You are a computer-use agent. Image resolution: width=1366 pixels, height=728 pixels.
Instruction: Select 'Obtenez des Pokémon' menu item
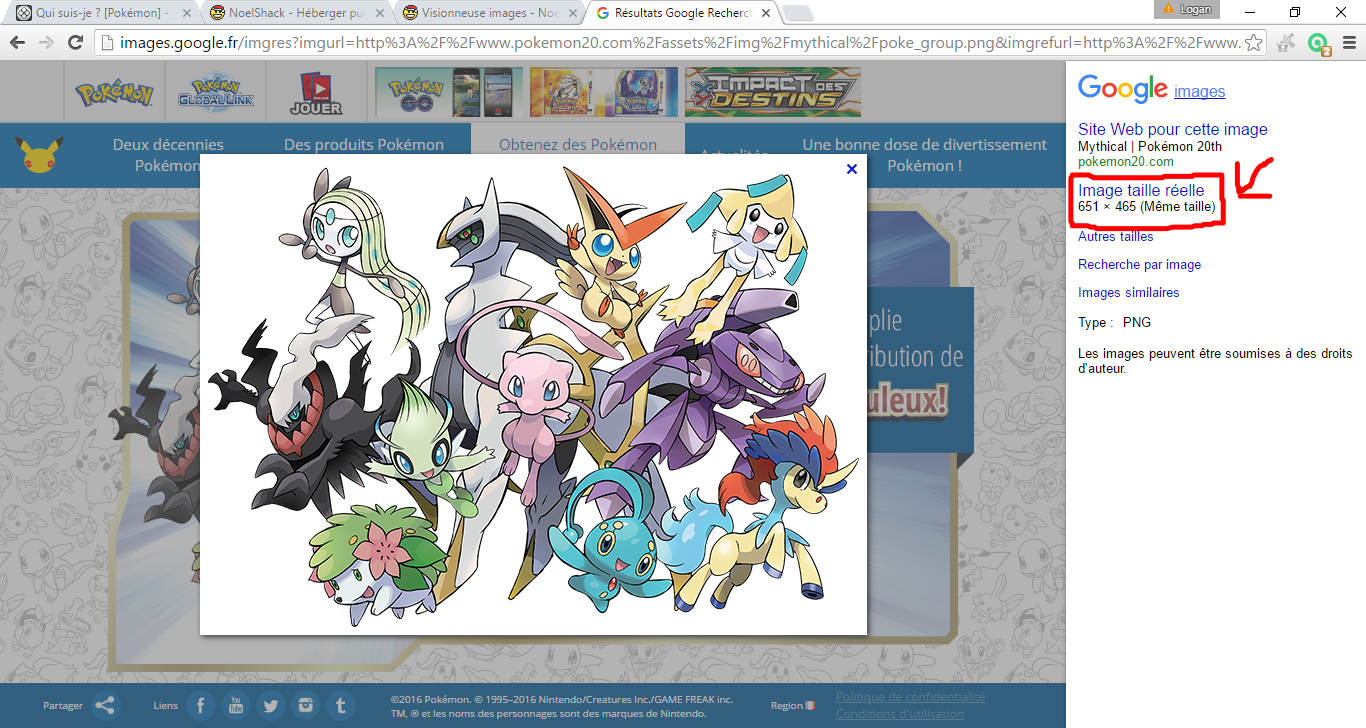click(578, 145)
